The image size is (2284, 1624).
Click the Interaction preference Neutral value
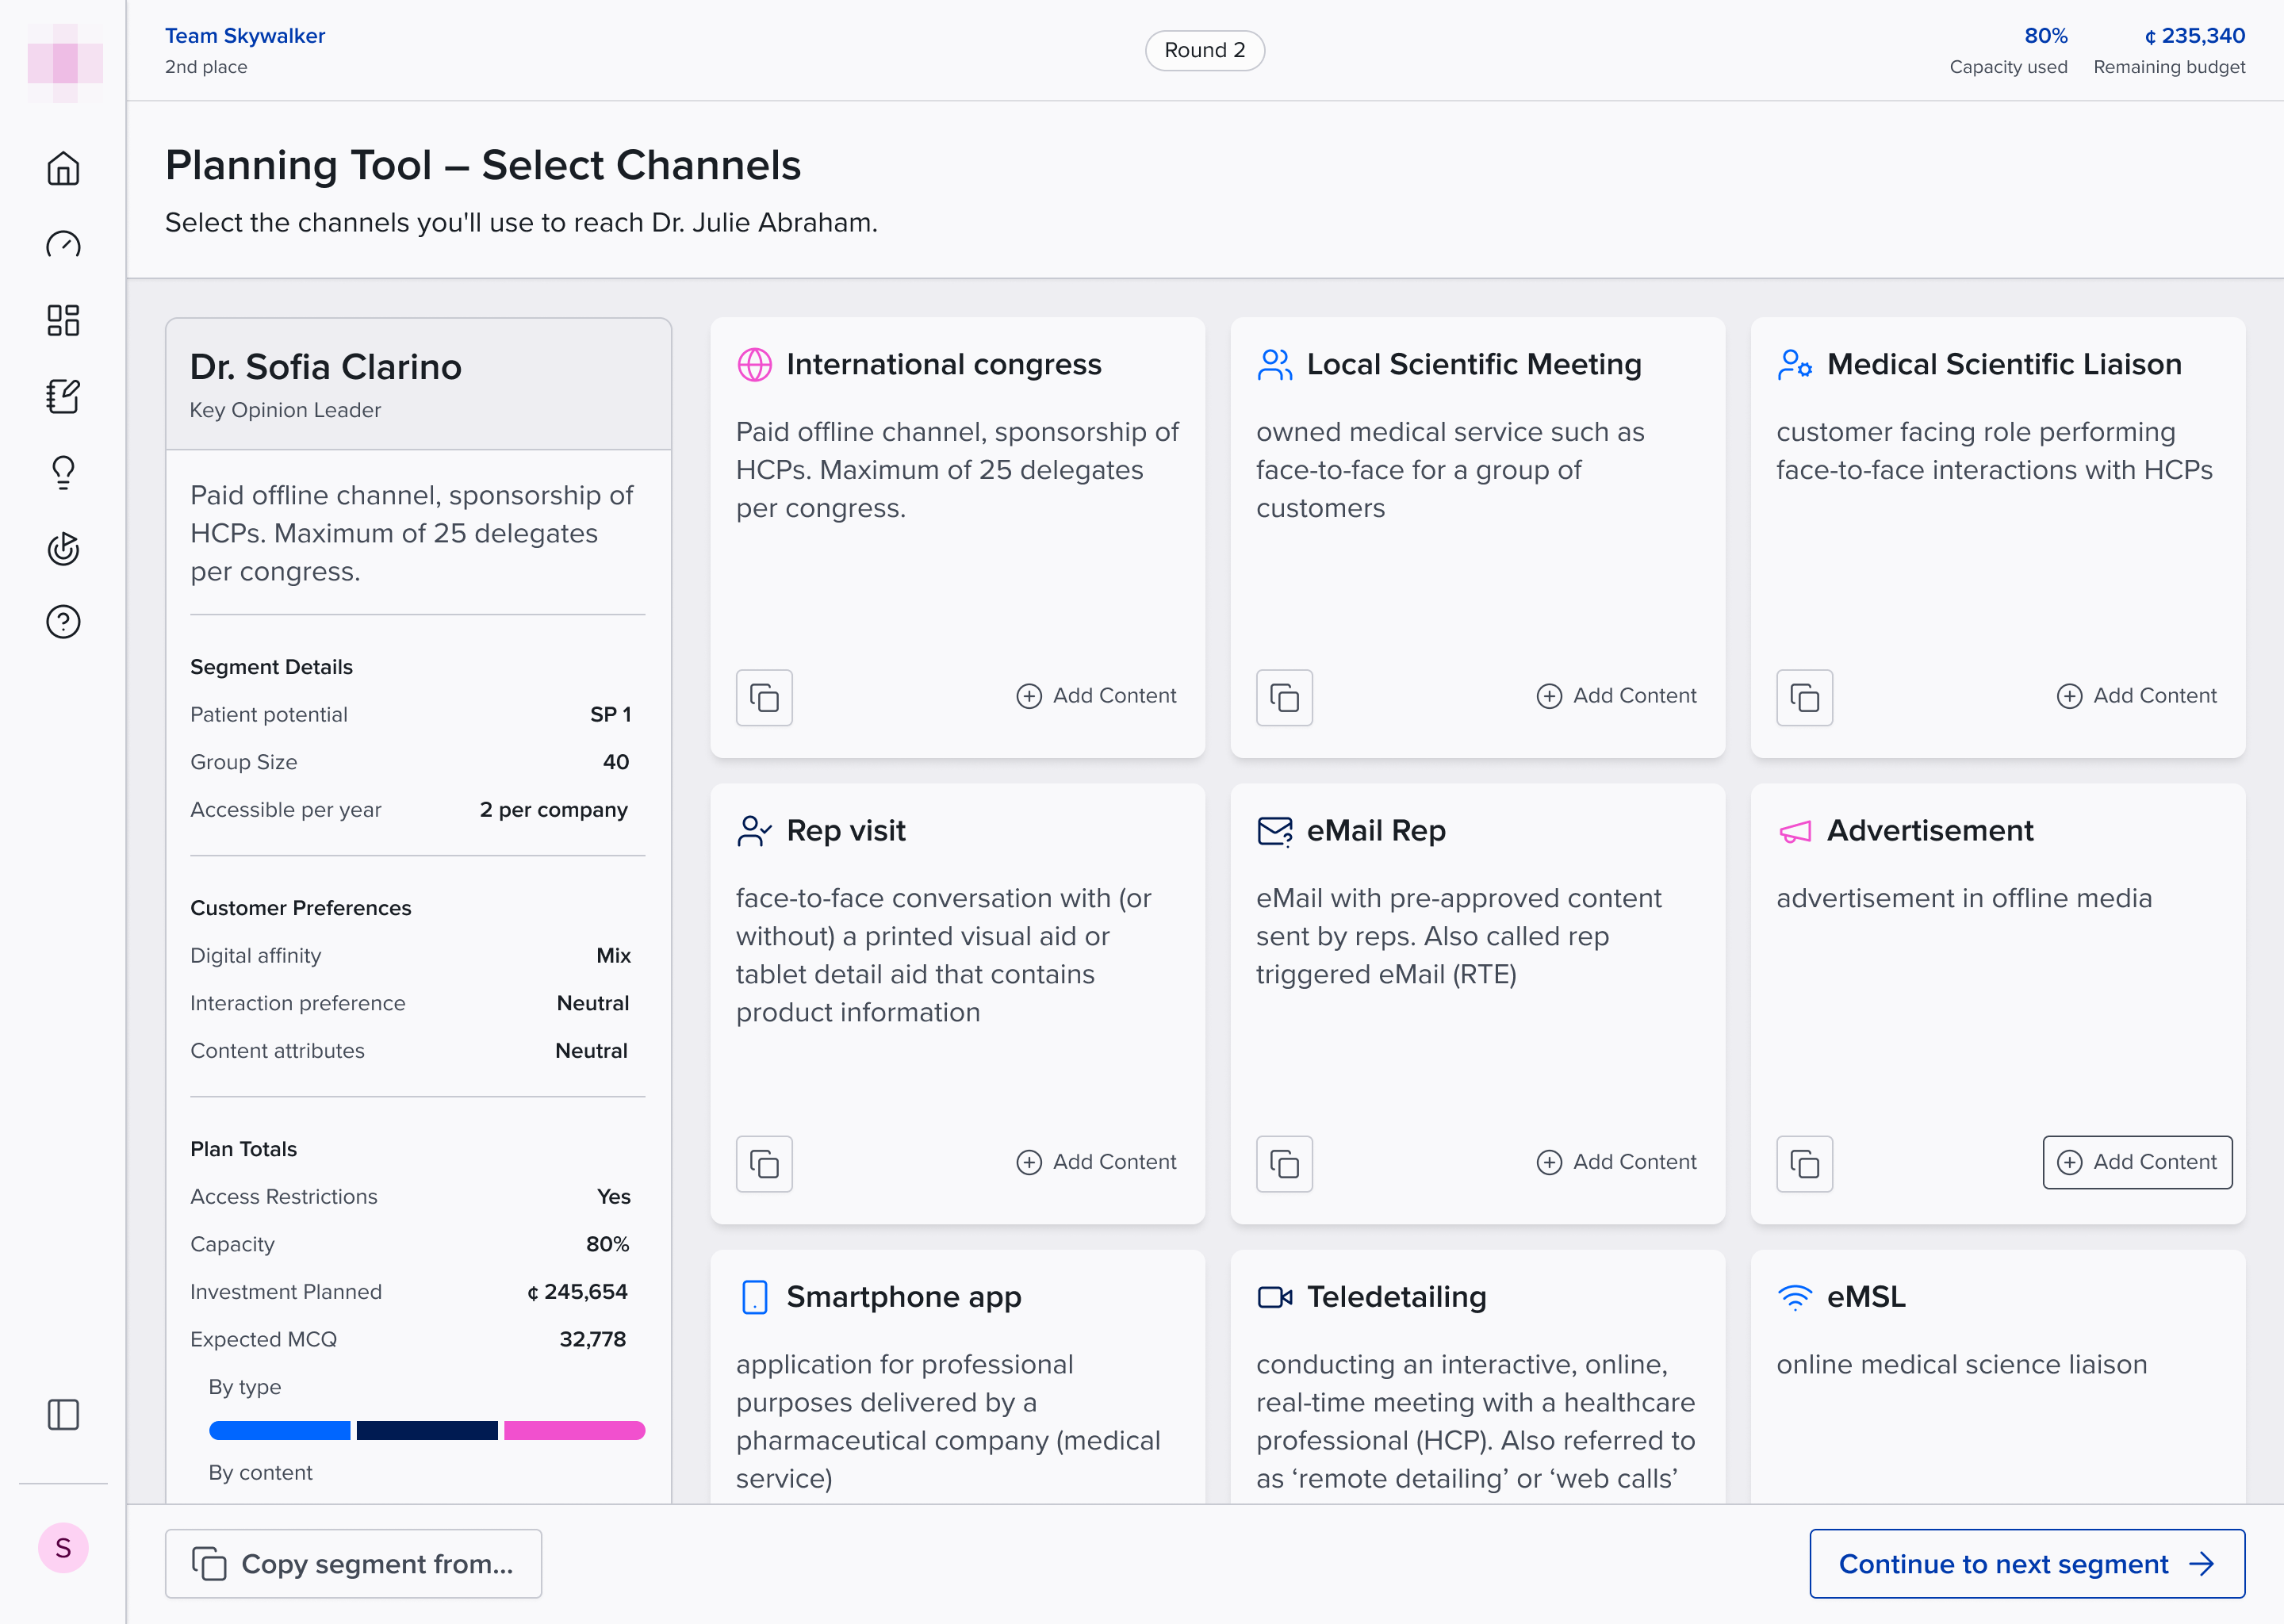coord(593,1003)
